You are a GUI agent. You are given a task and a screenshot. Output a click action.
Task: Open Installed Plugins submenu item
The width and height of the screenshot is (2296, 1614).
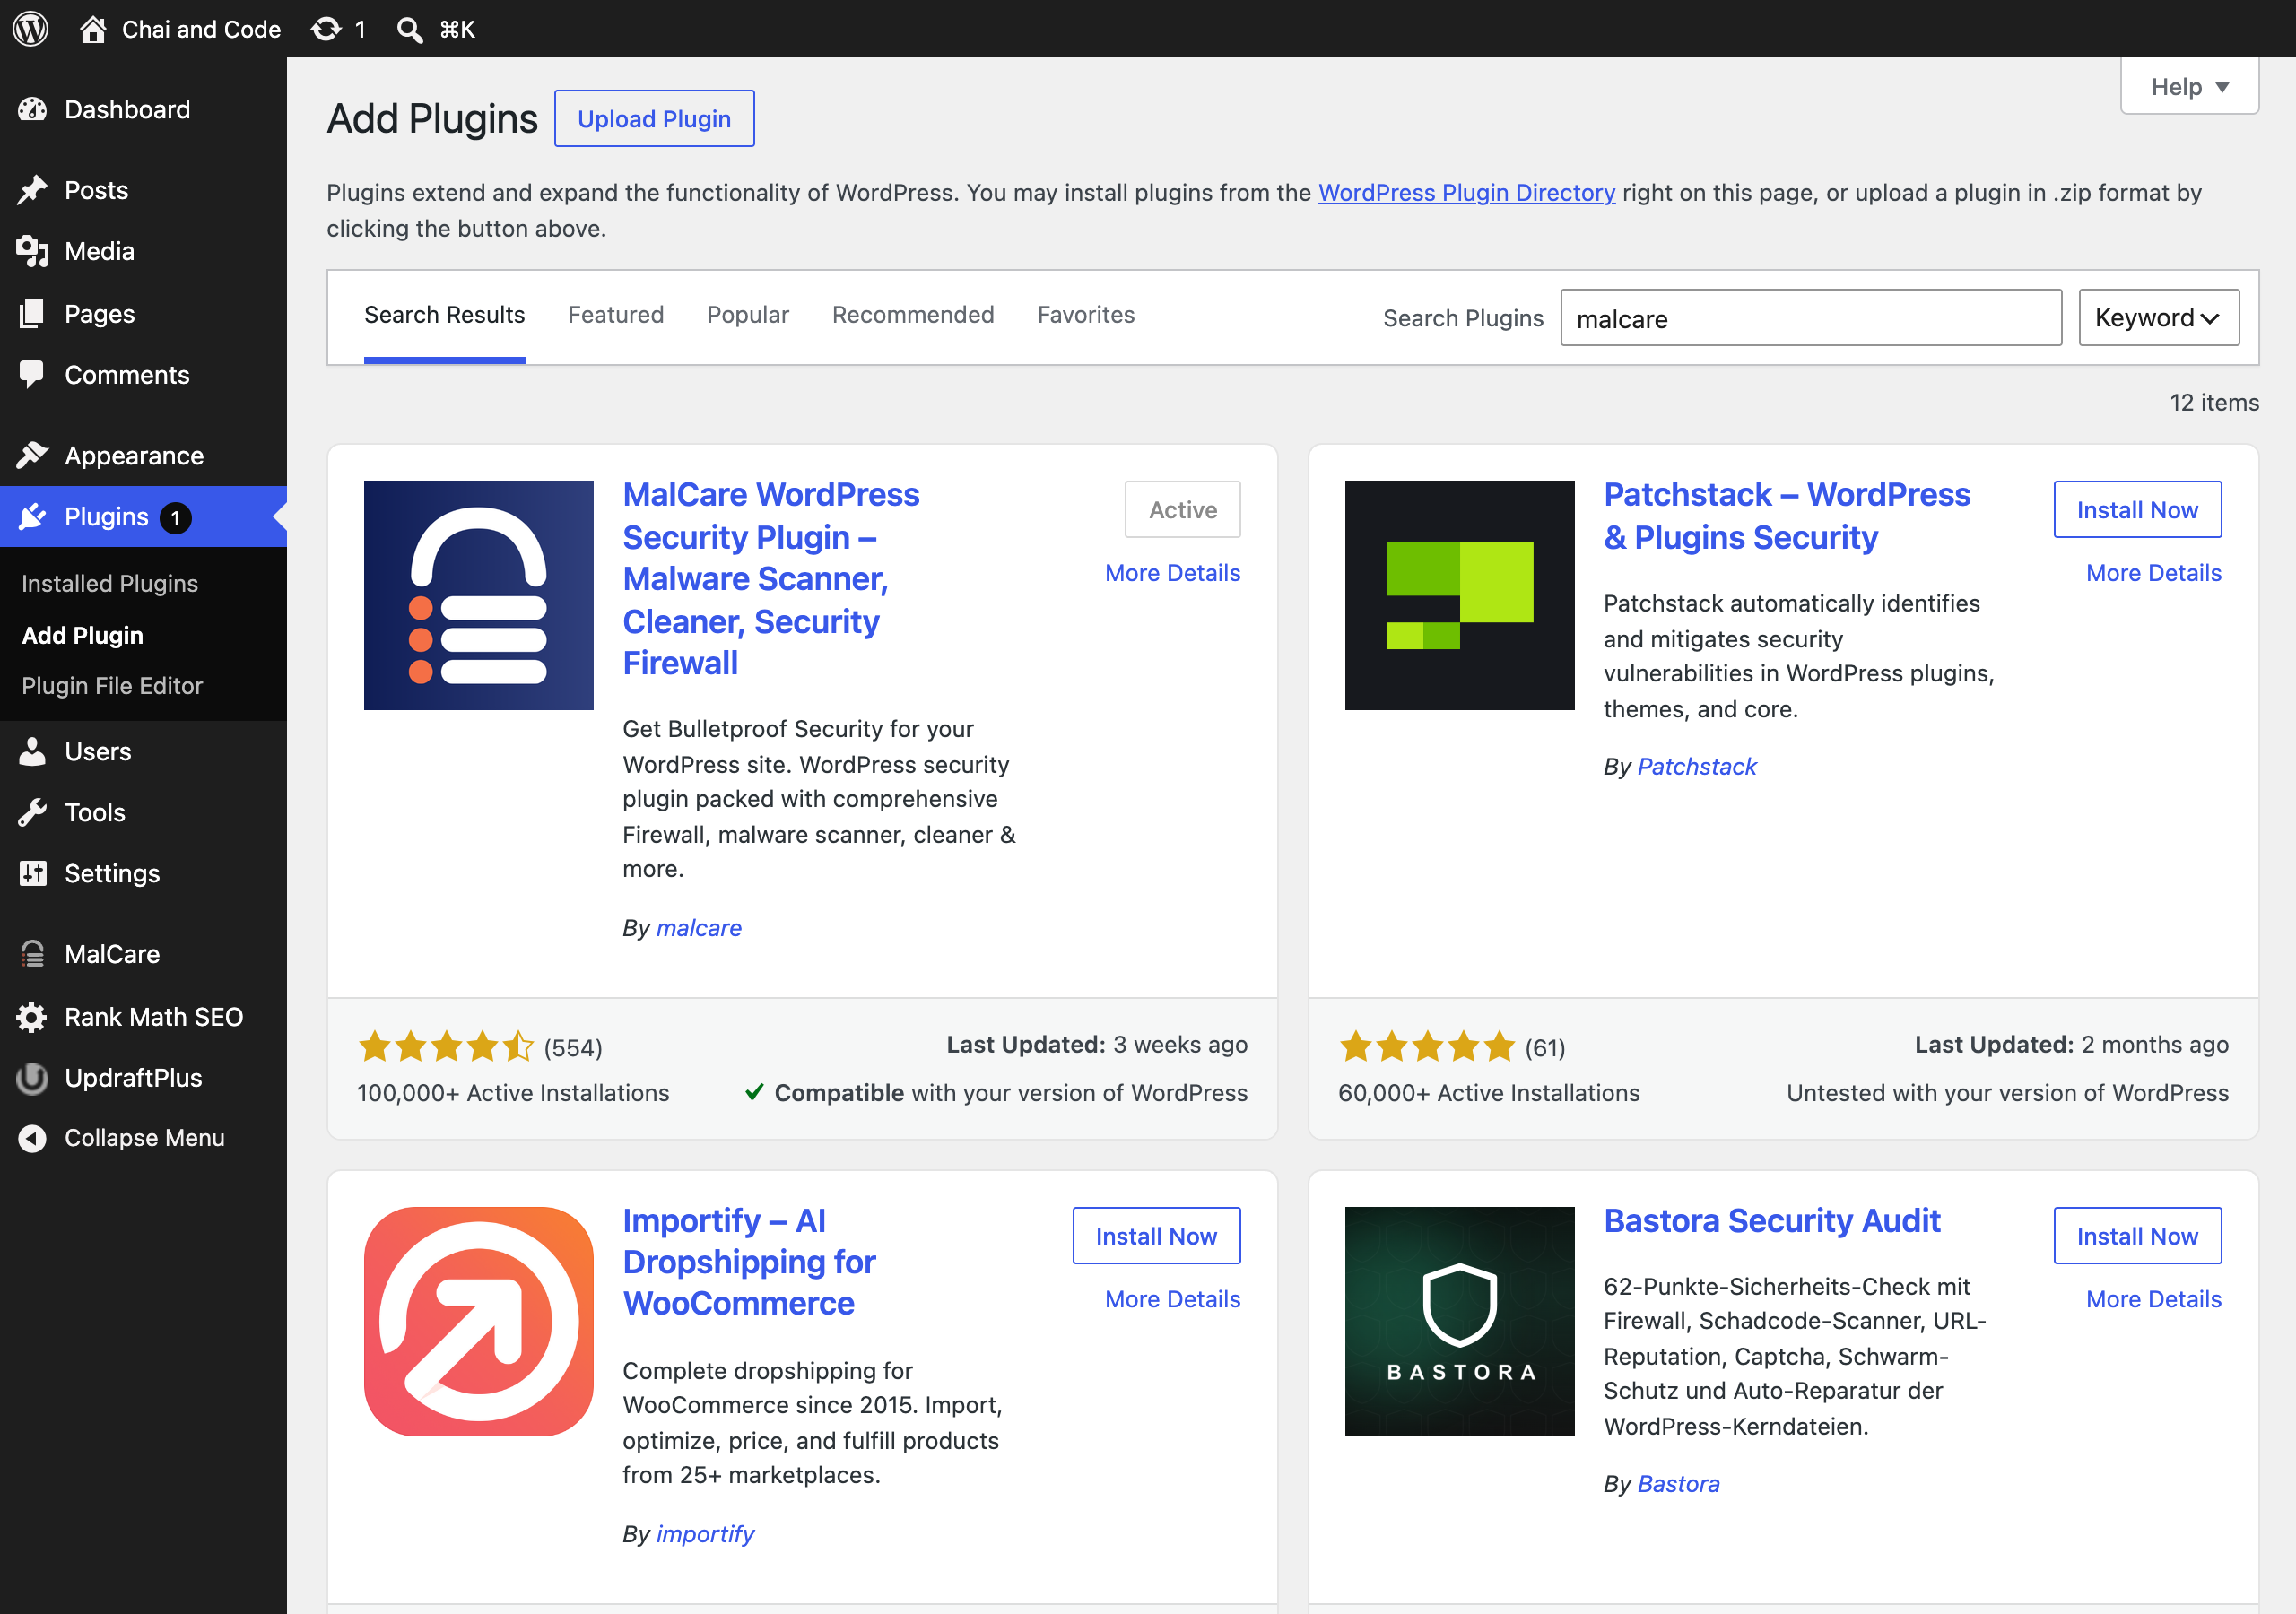110,583
